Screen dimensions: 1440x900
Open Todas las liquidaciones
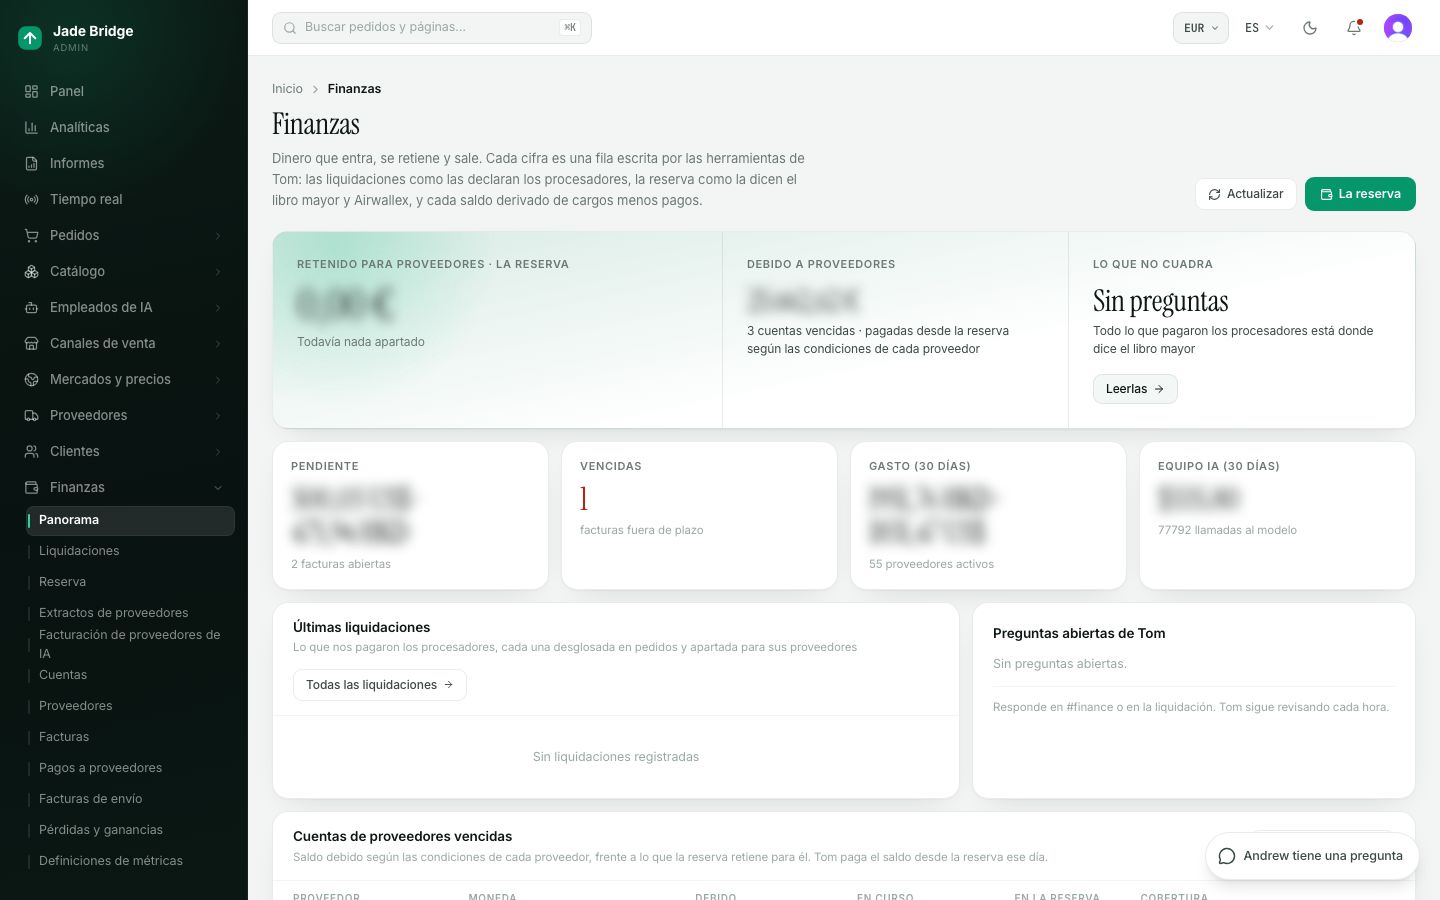pyautogui.click(x=380, y=685)
